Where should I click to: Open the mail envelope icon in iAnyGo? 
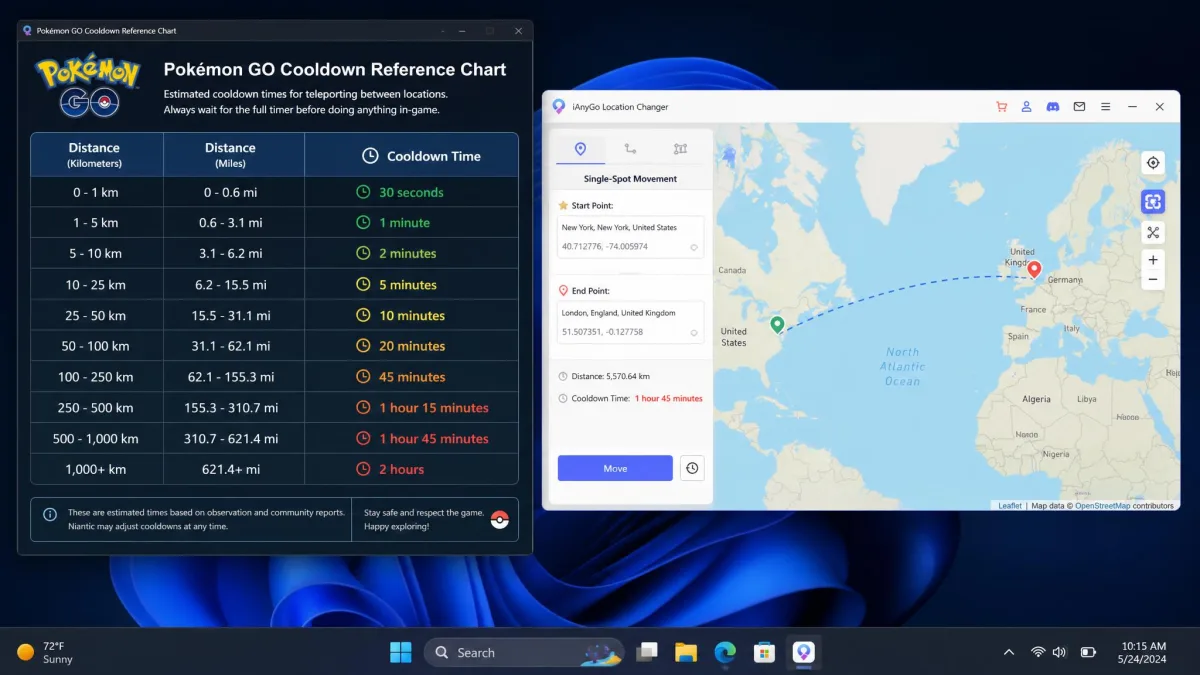pos(1080,107)
